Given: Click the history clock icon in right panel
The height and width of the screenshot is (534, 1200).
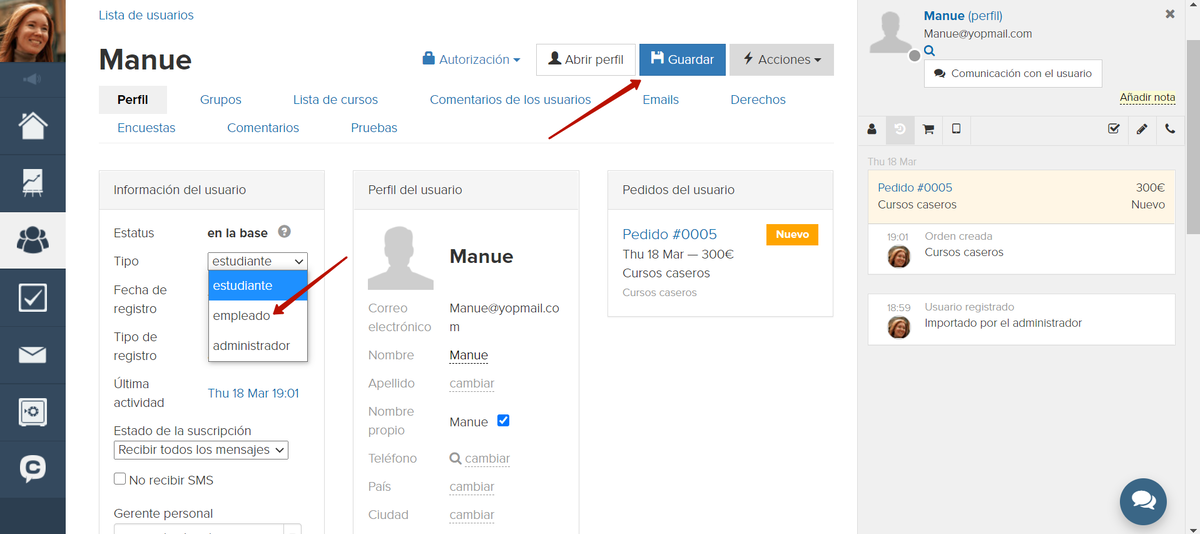Looking at the screenshot, I should point(900,129).
